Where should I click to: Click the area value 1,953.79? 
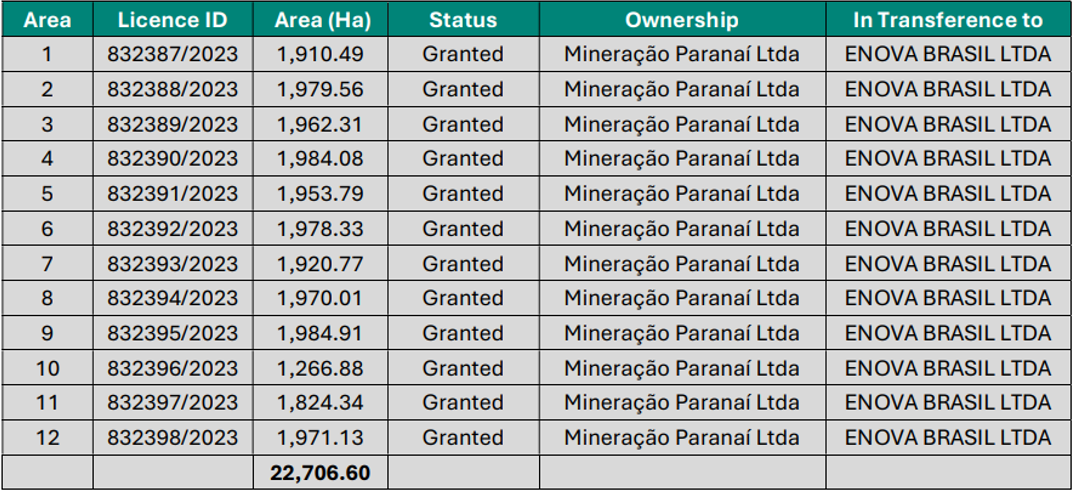(320, 193)
